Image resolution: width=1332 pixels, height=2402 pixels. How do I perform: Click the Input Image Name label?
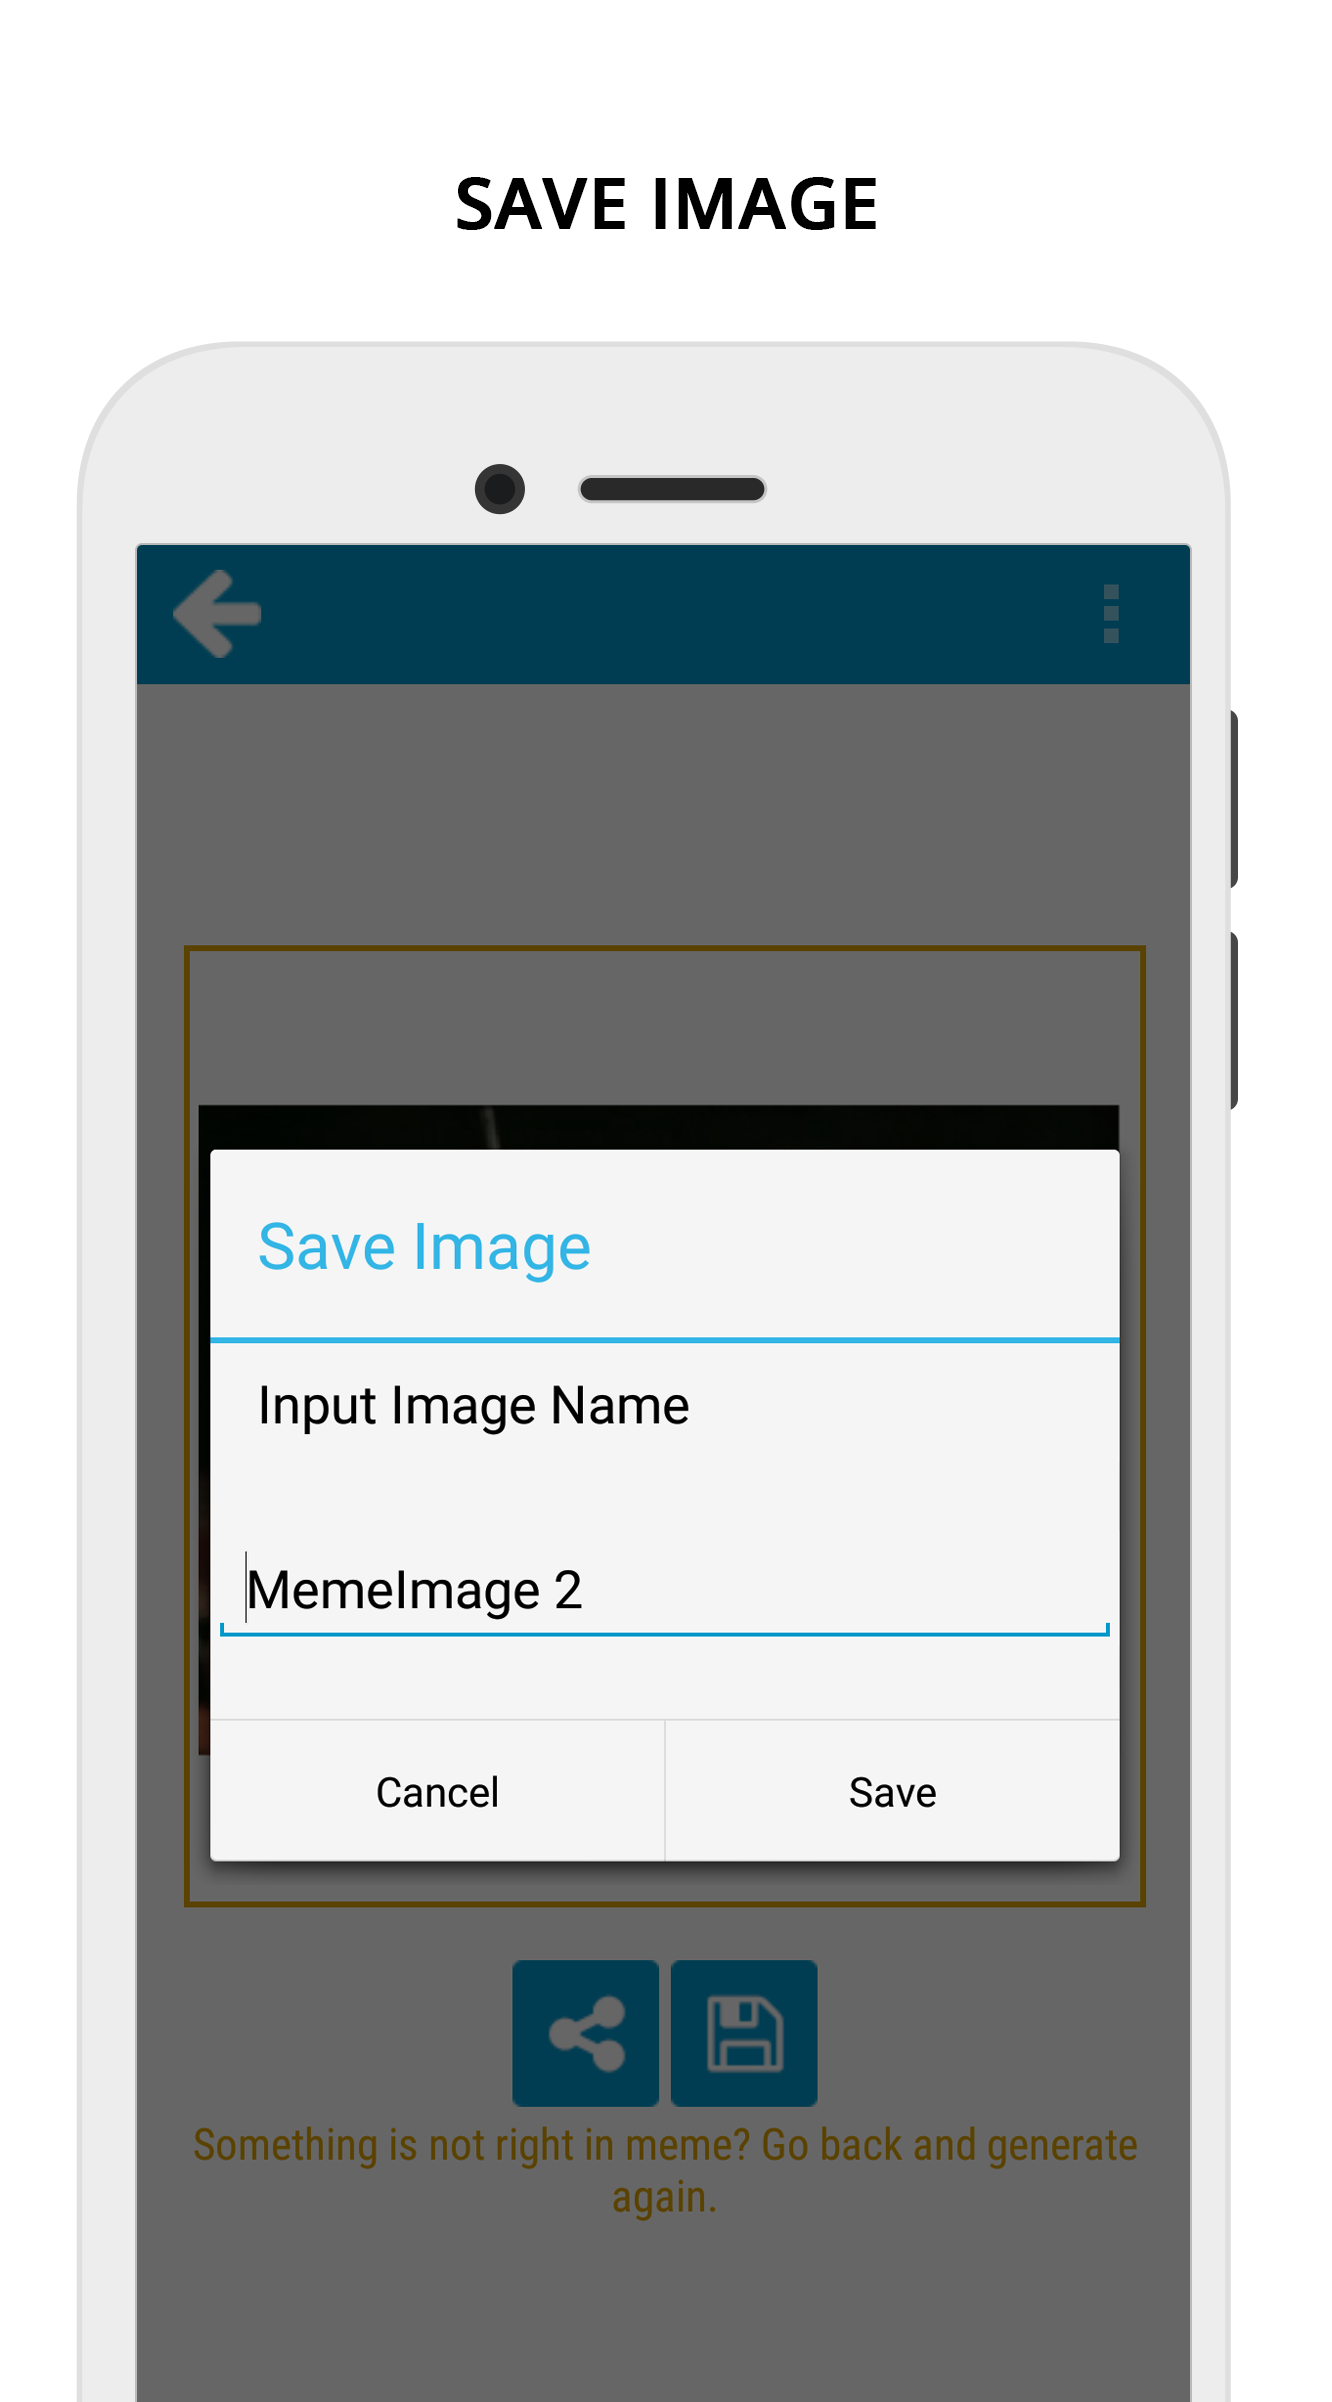coord(473,1407)
